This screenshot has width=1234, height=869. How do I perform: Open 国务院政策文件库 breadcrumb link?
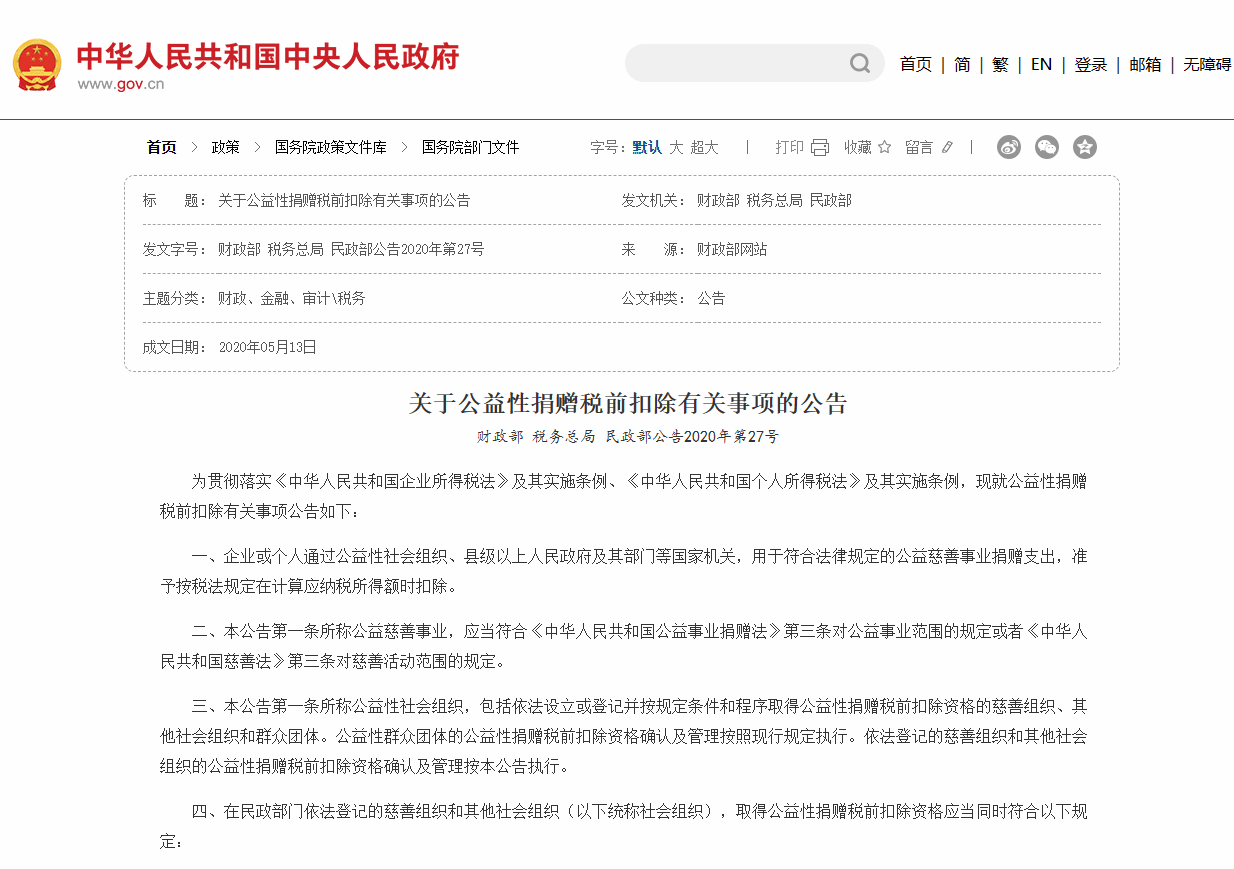tap(330, 147)
